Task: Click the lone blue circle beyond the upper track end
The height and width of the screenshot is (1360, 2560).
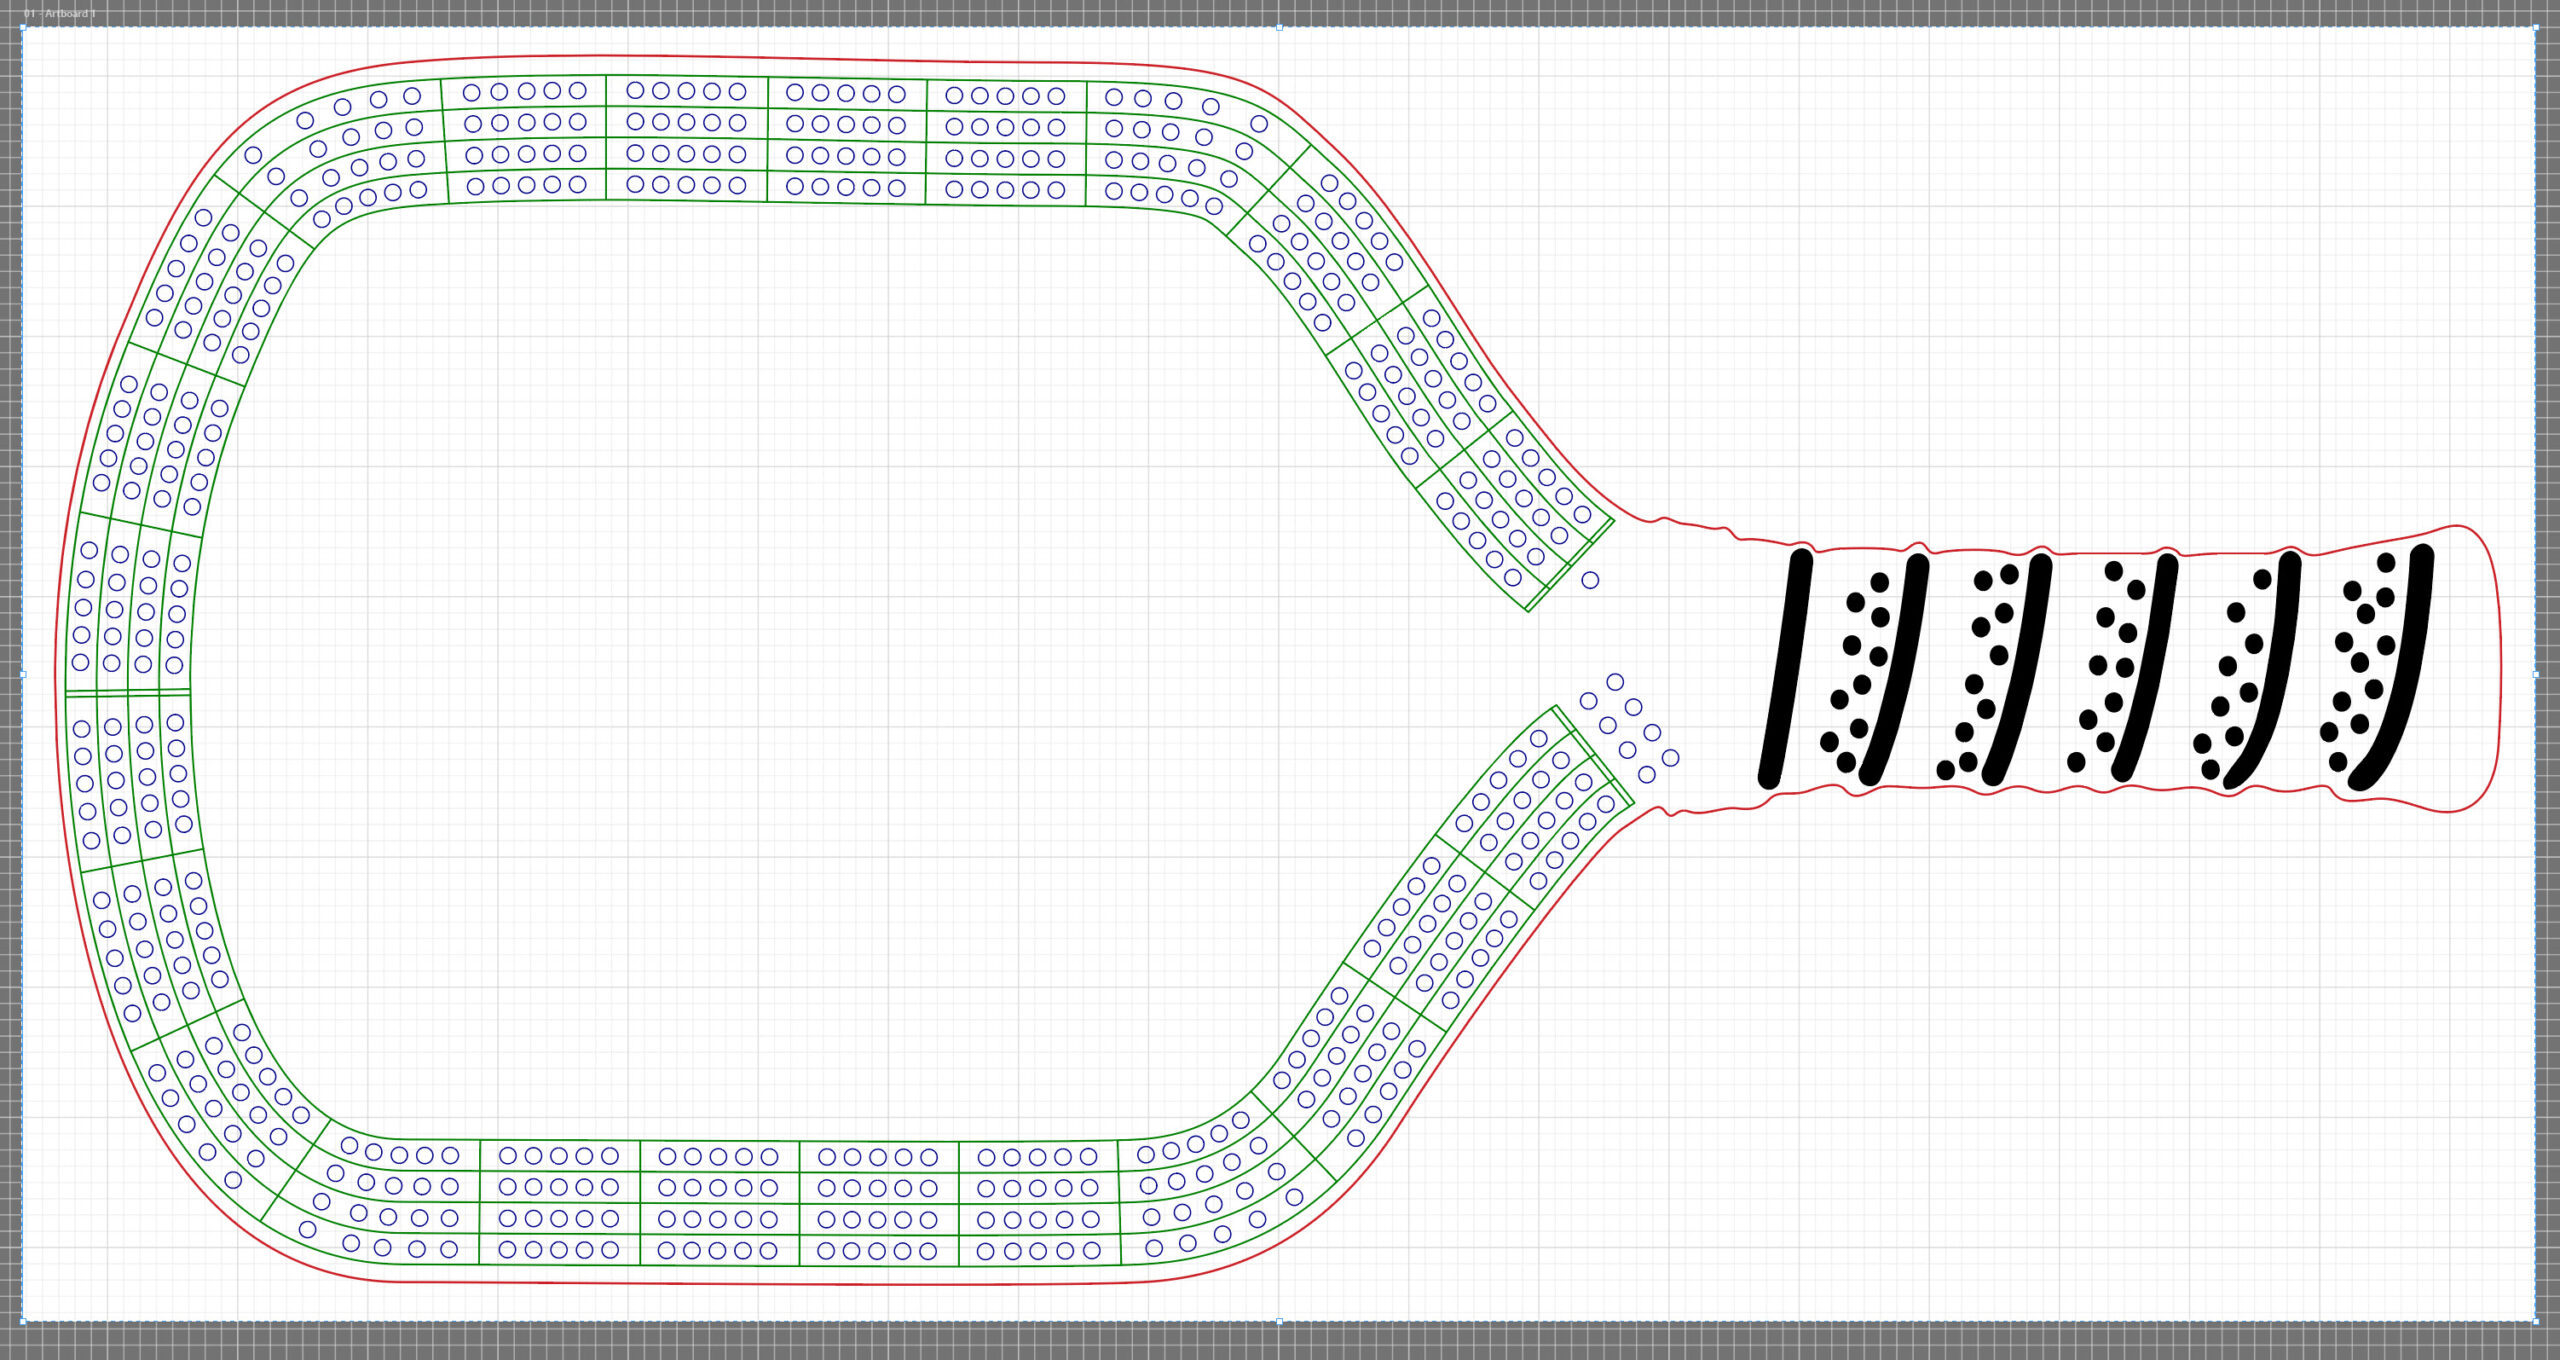Action: [1590, 580]
